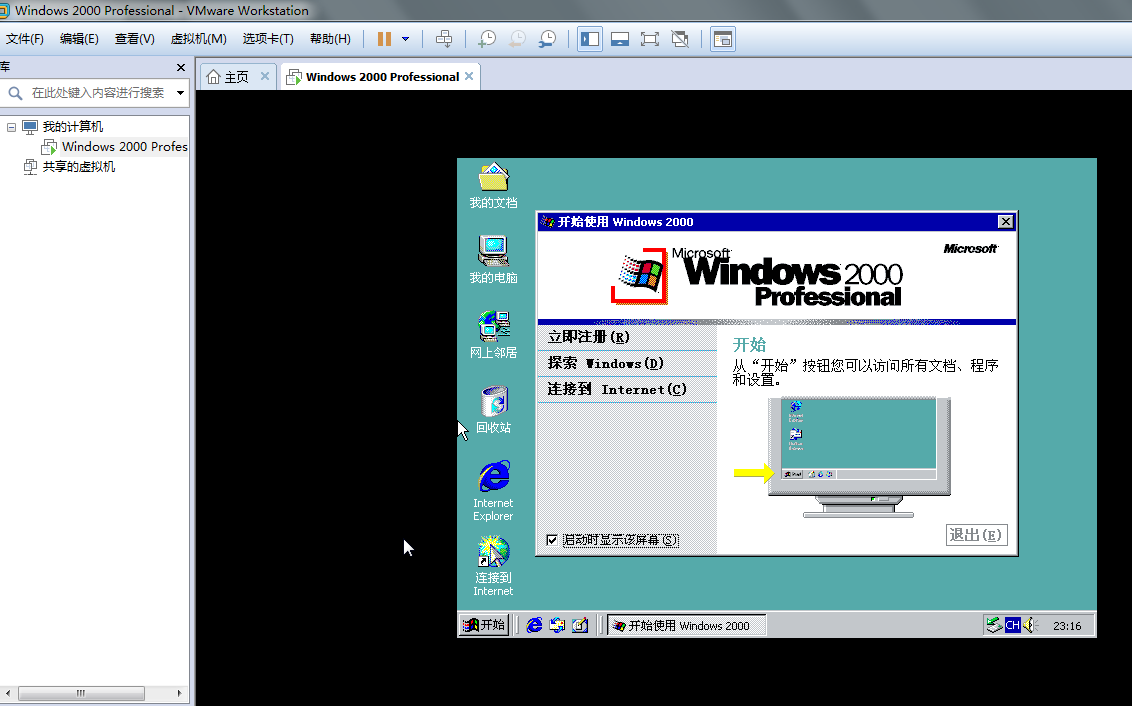This screenshot has width=1132, height=706.
Task: Click 连接到 Internet(C) in the welcome dialog
Action: (627, 389)
